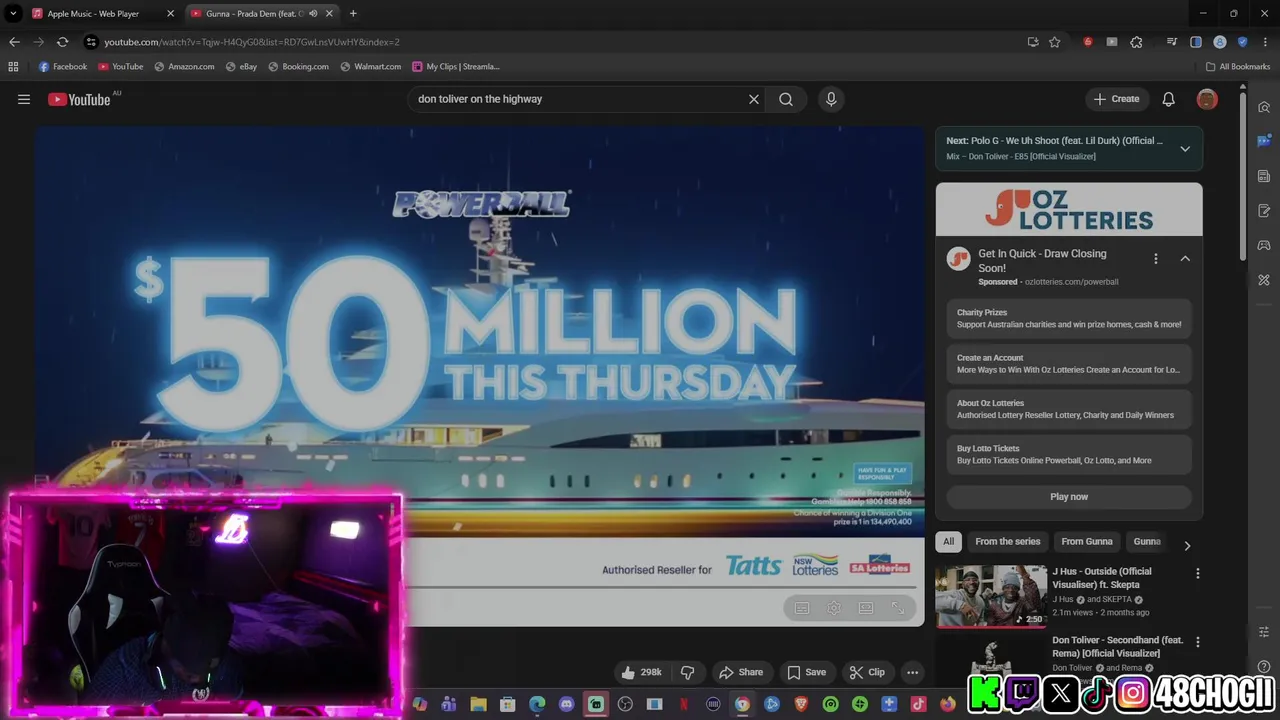Save the video to a playlist
Viewport: 1280px width, 720px height.
[x=806, y=672]
